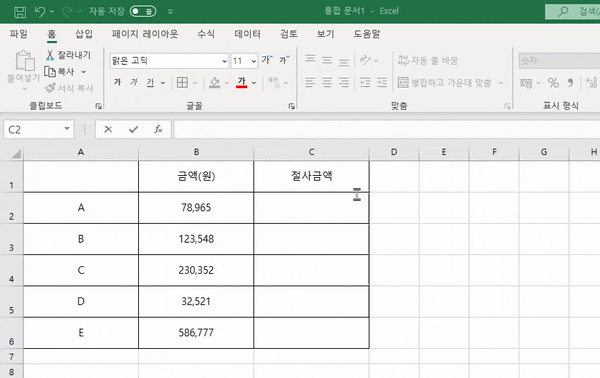This screenshot has width=600, height=378.
Task: Open the 파일 tab
Action: click(x=18, y=34)
